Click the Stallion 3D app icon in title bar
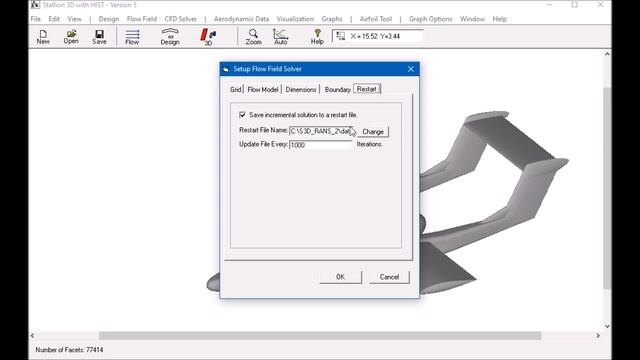 click(36, 5)
